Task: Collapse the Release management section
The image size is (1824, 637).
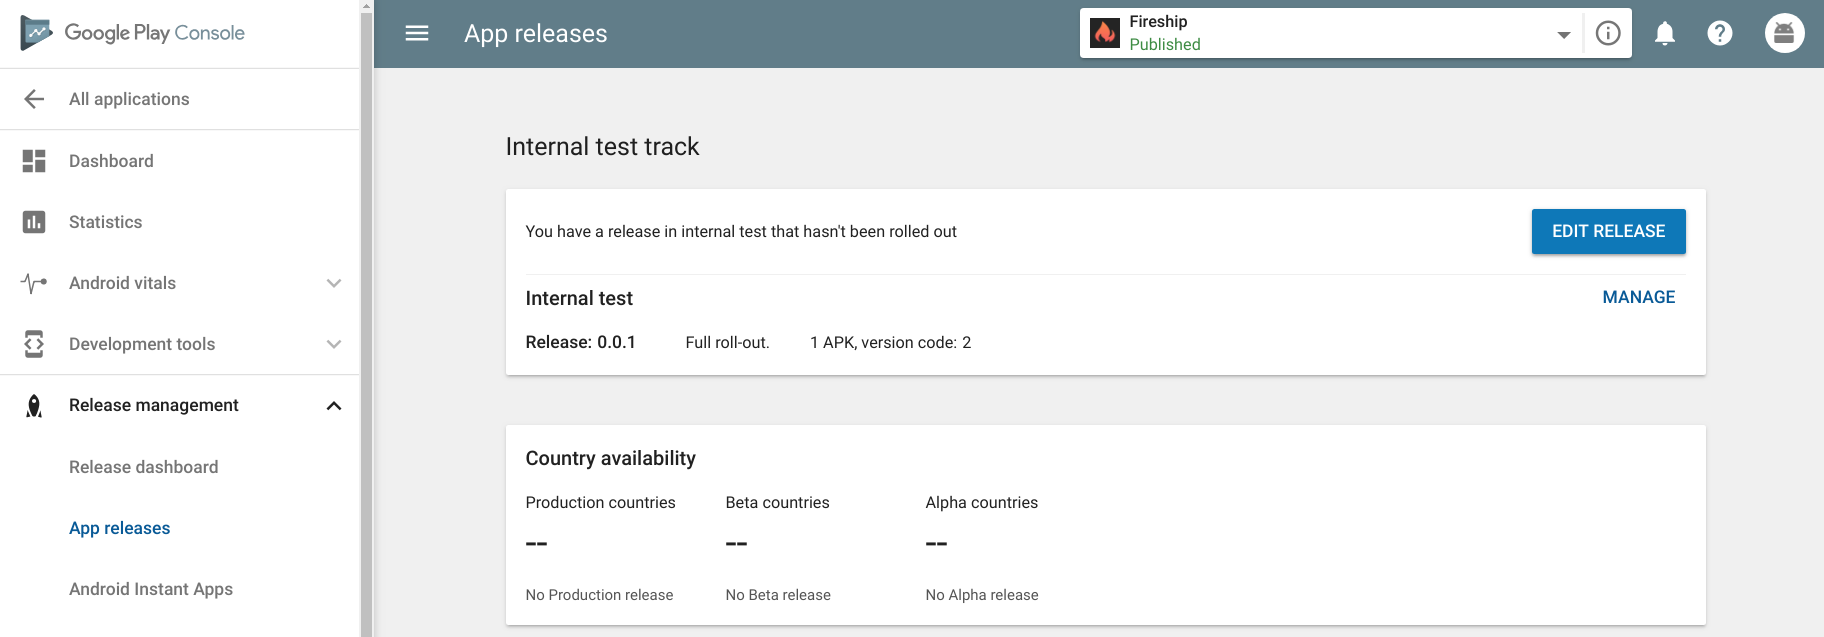Action: point(334,405)
